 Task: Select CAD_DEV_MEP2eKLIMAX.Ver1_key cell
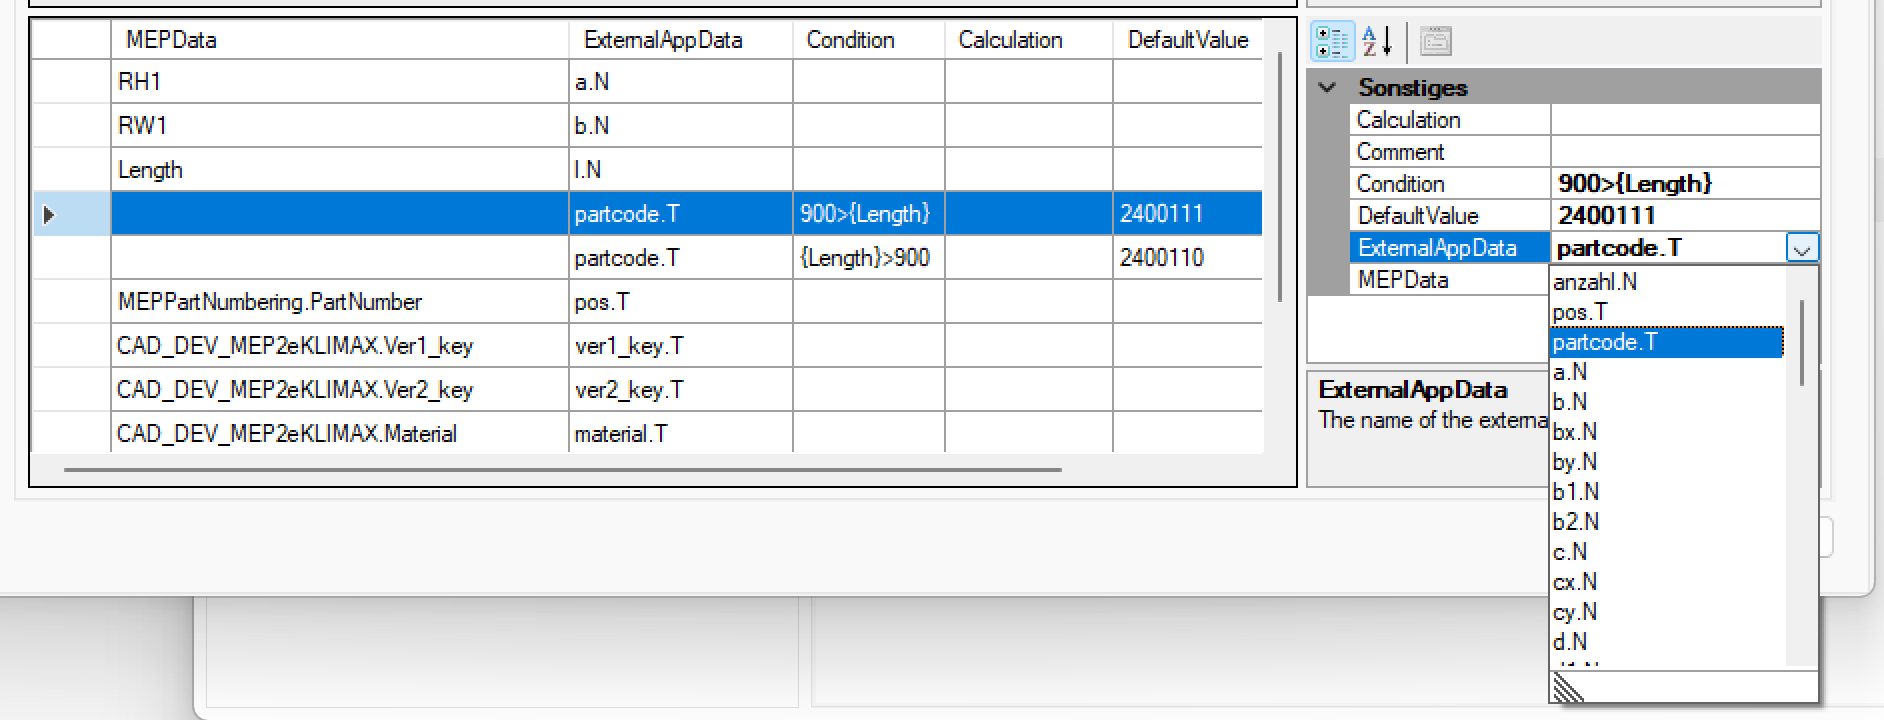click(x=340, y=346)
